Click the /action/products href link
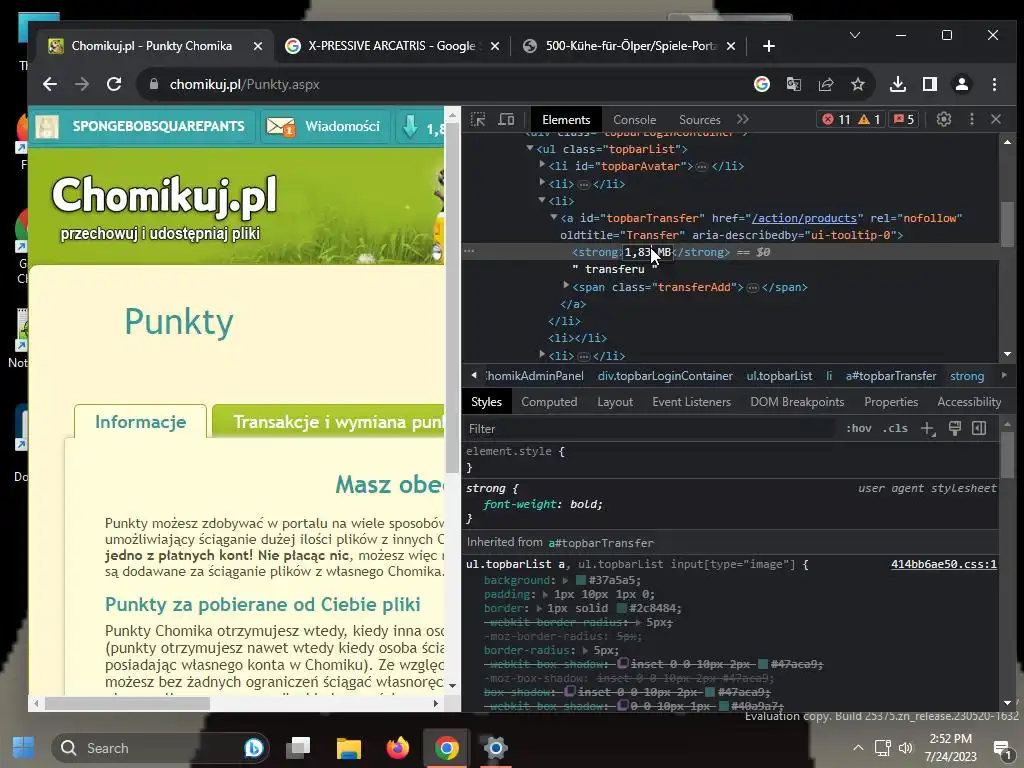The width and height of the screenshot is (1024, 768). [804, 218]
